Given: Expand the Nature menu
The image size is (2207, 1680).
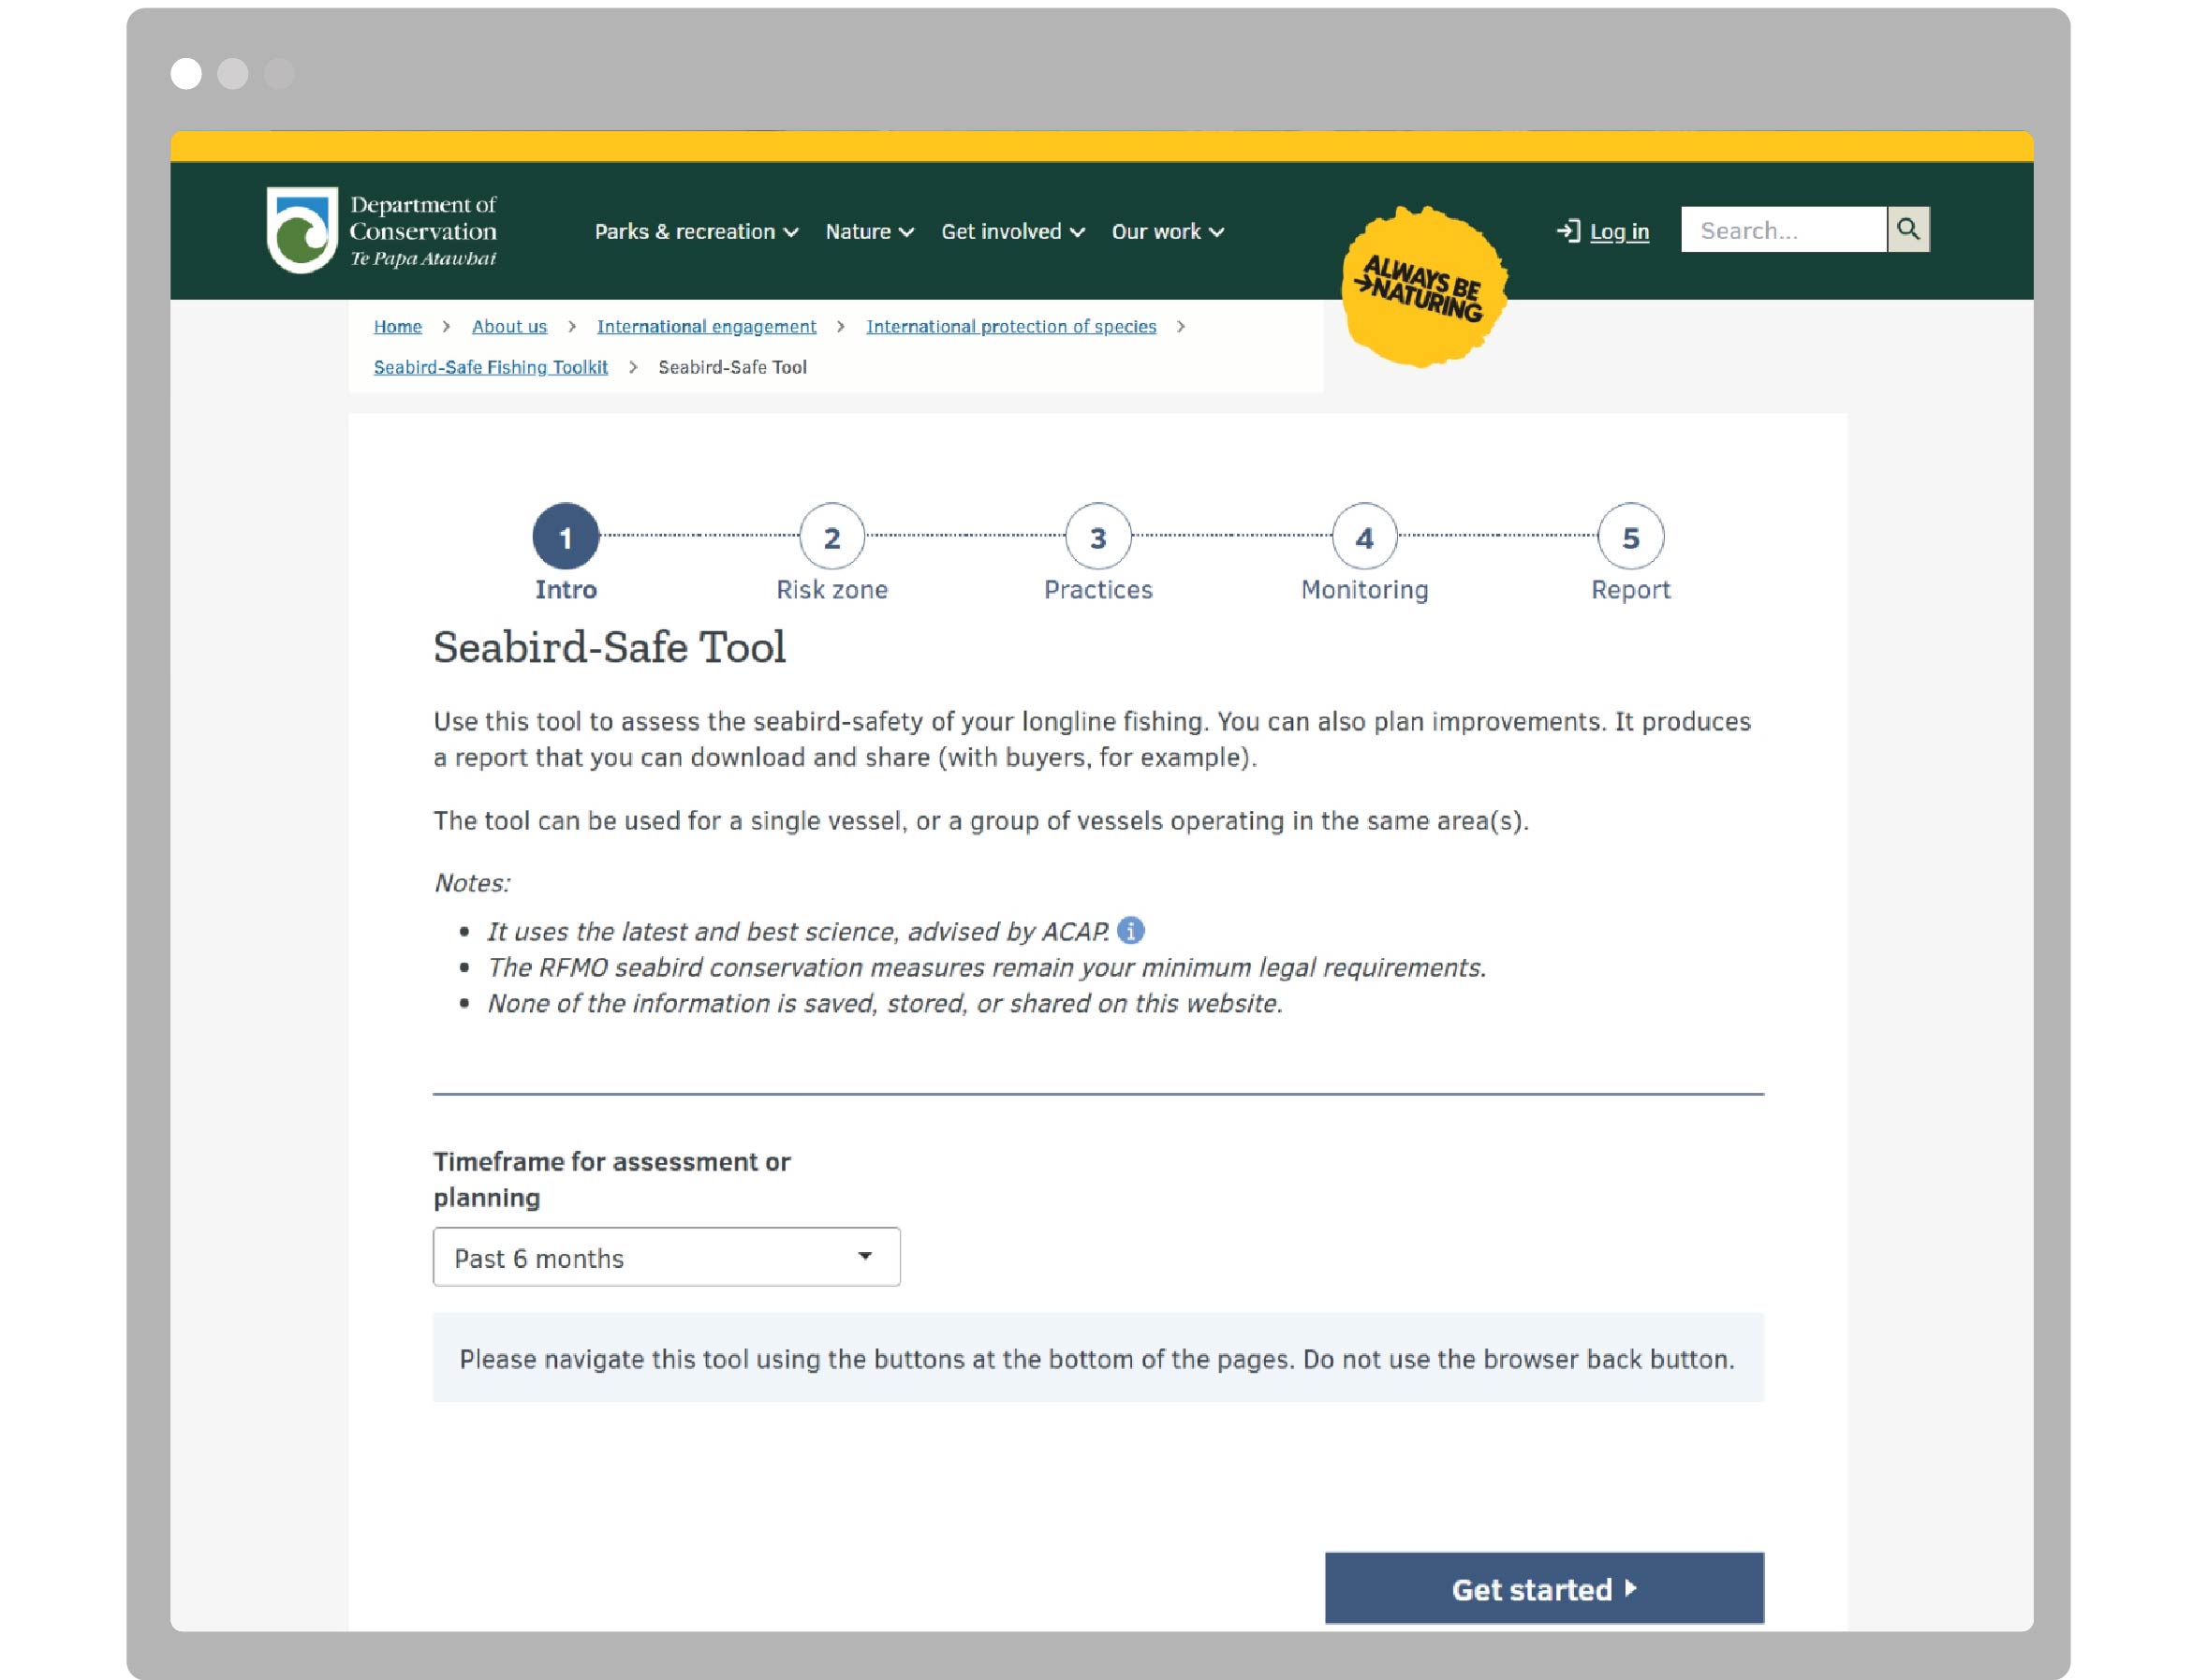Looking at the screenshot, I should click(868, 232).
